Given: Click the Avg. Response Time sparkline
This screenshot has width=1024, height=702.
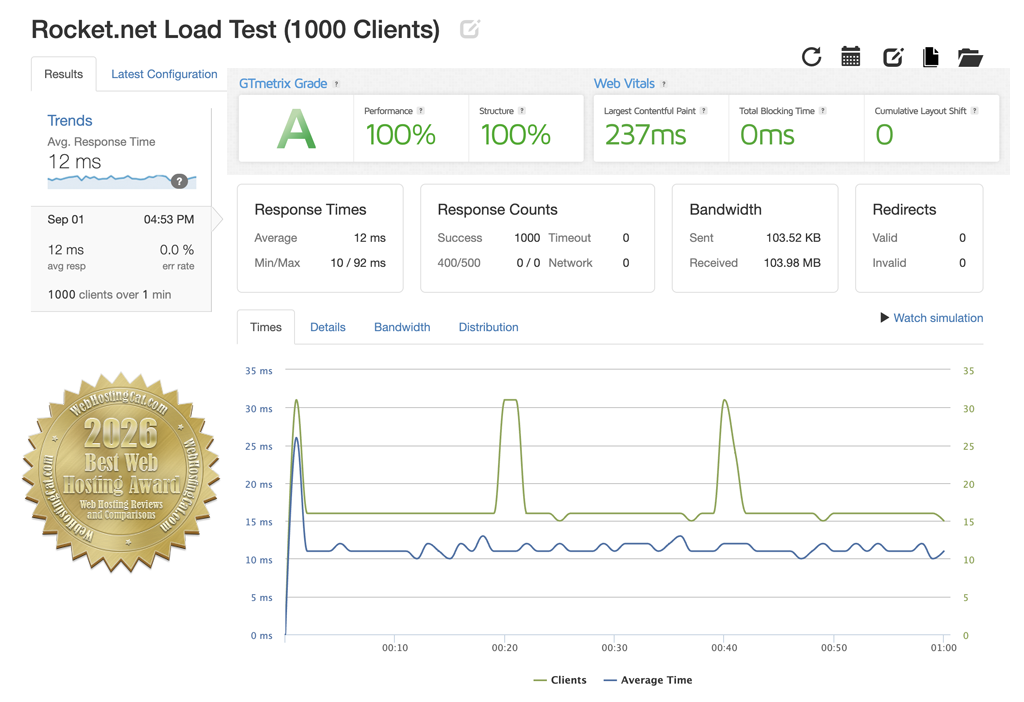Looking at the screenshot, I should pyautogui.click(x=121, y=181).
